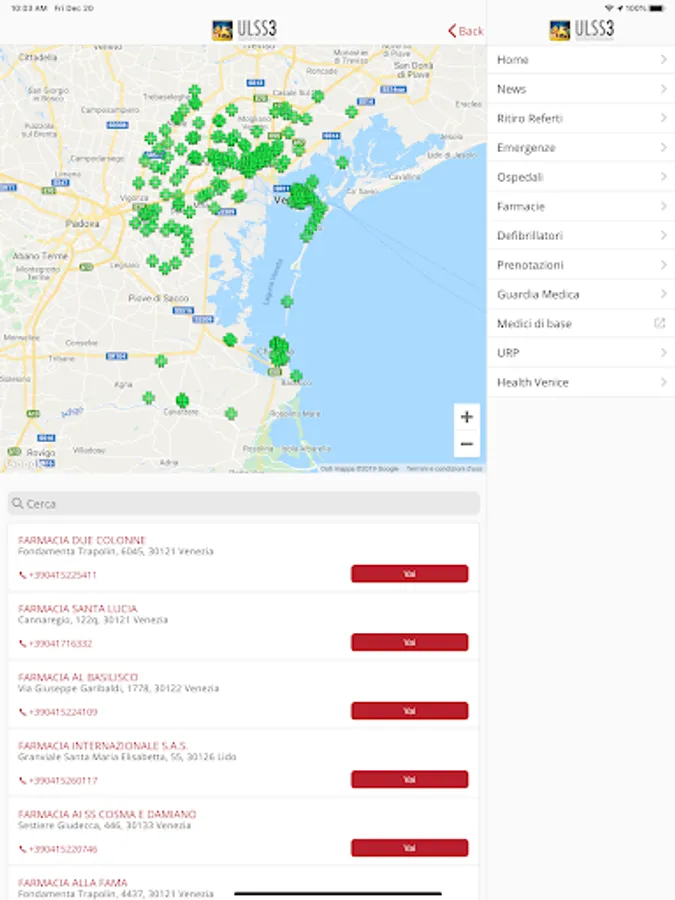
Task: Select FARMACIA AL BASILISCO title
Action: click(77, 677)
